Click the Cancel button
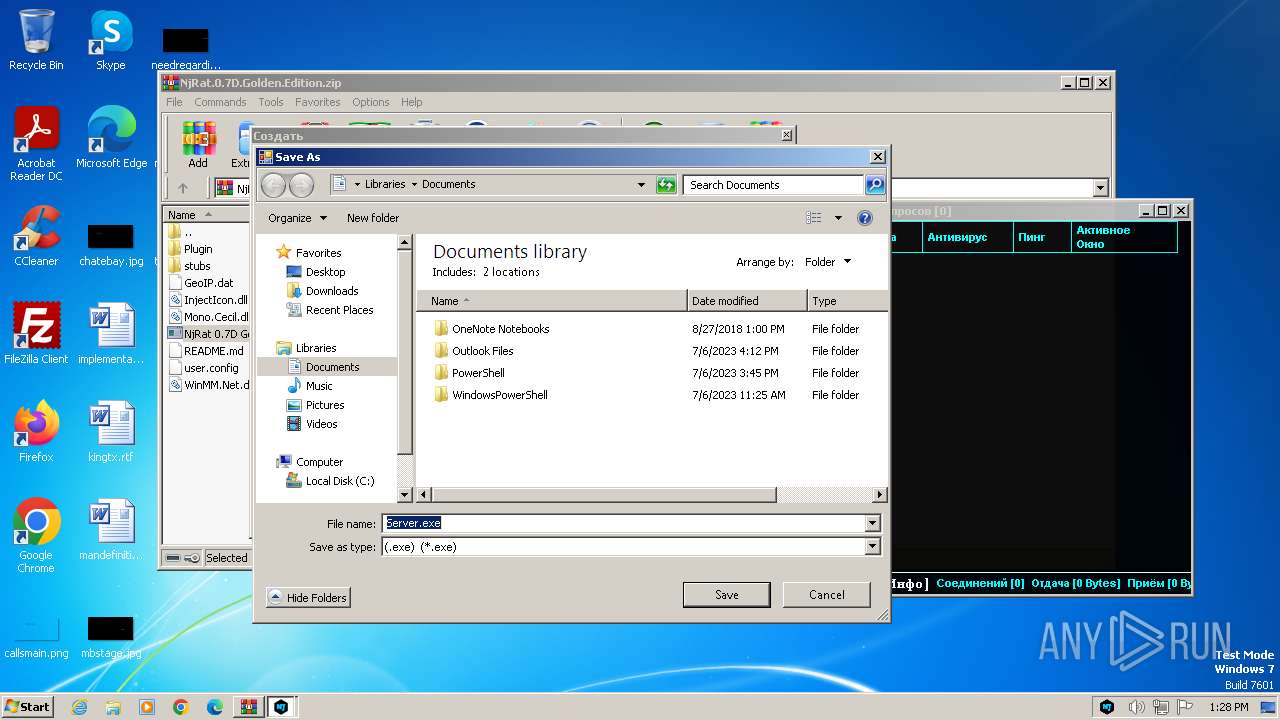The width and height of the screenshot is (1280, 720). [826, 595]
